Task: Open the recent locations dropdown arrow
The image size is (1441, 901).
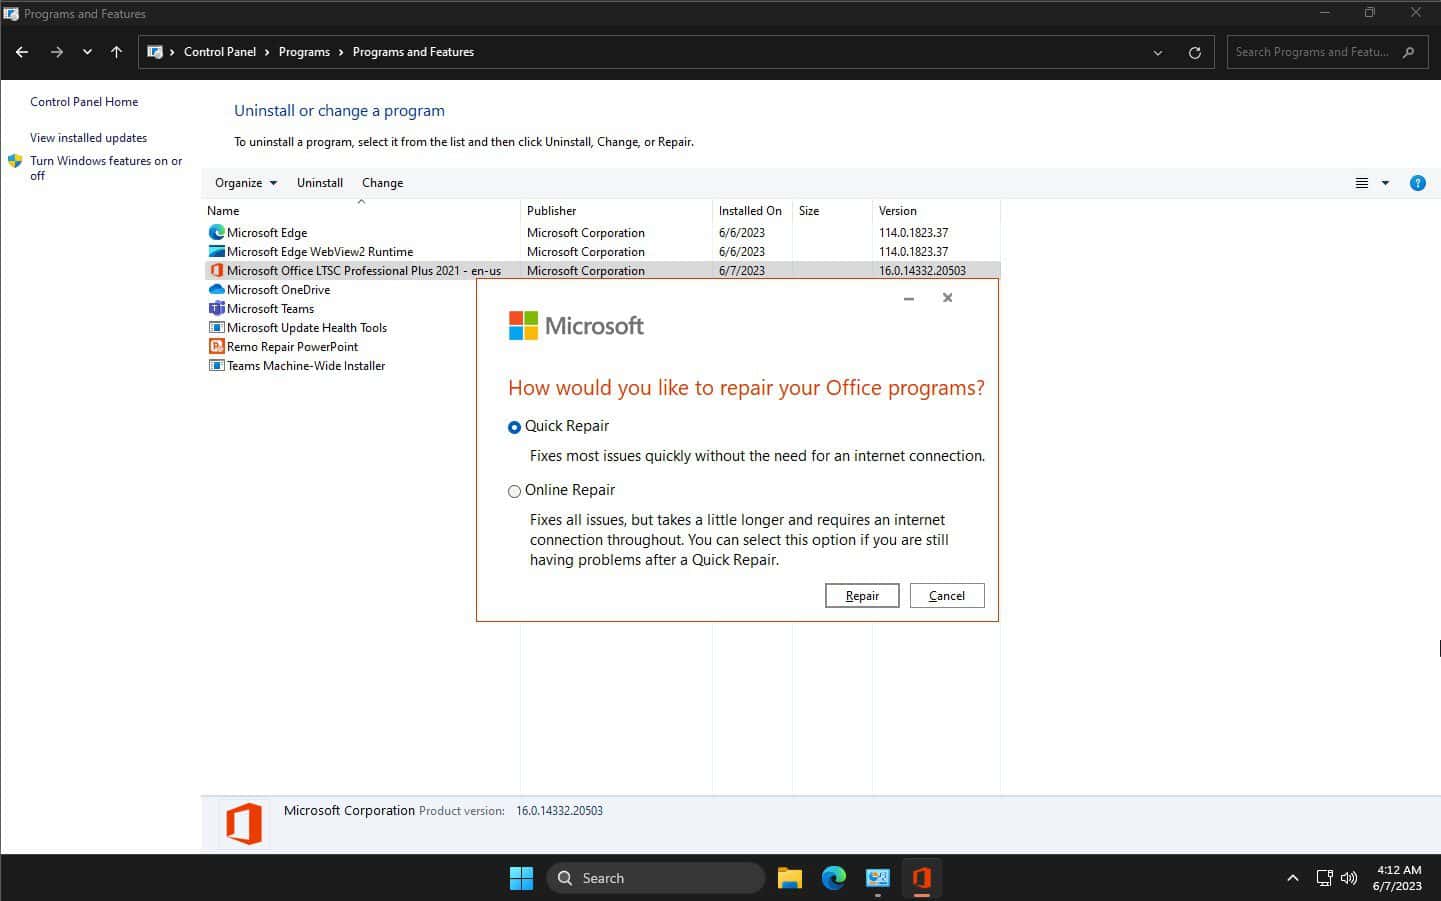Action: click(87, 52)
